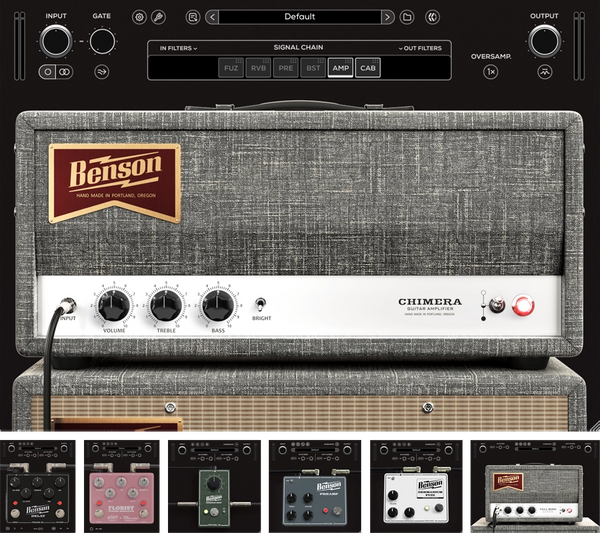
Task: Click the INPUT level knob
Action: coord(56,41)
